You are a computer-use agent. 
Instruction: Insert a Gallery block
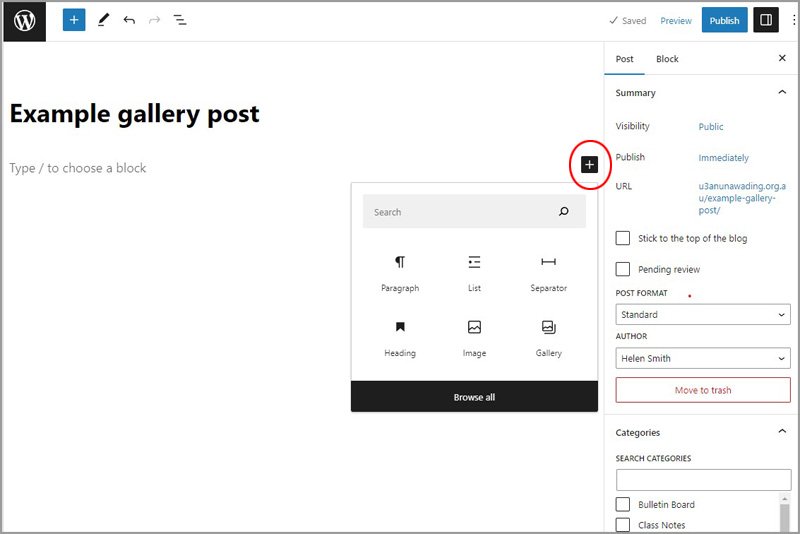[548, 339]
